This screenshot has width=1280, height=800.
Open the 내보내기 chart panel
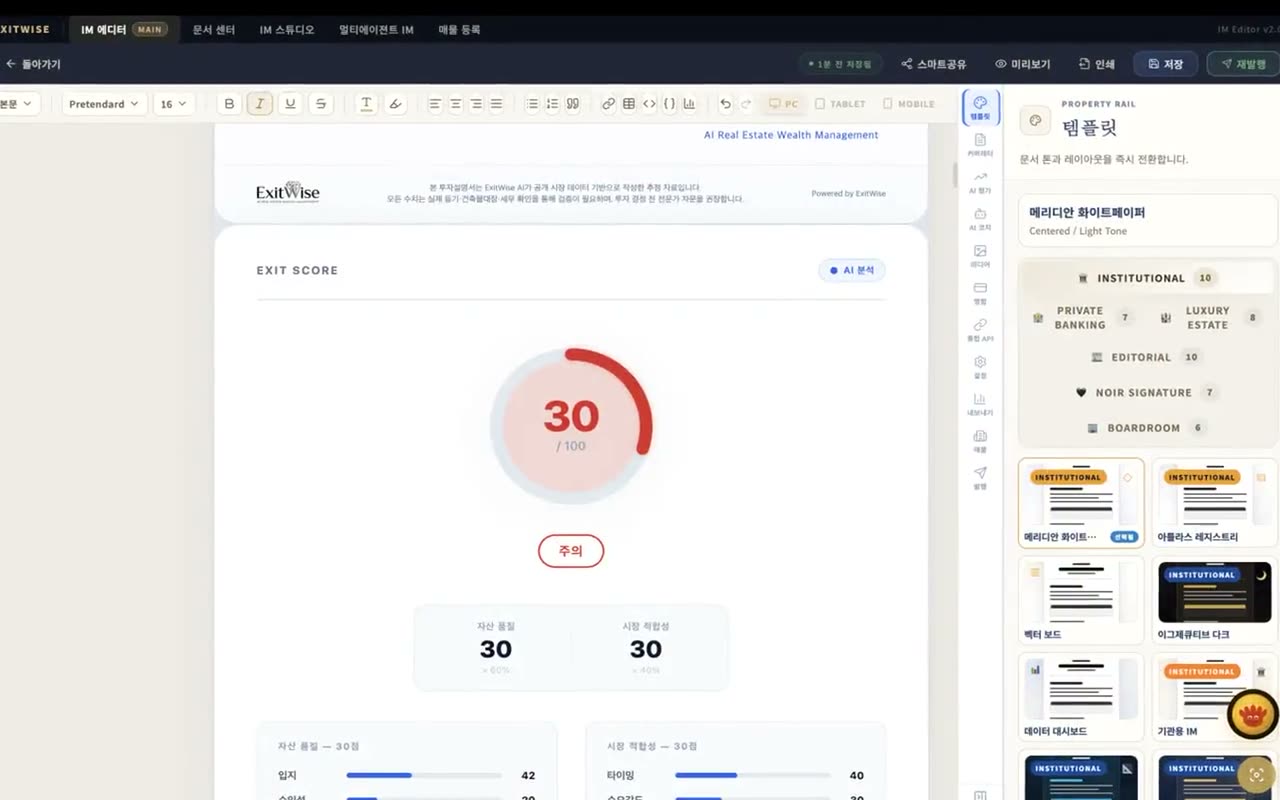pyautogui.click(x=980, y=404)
